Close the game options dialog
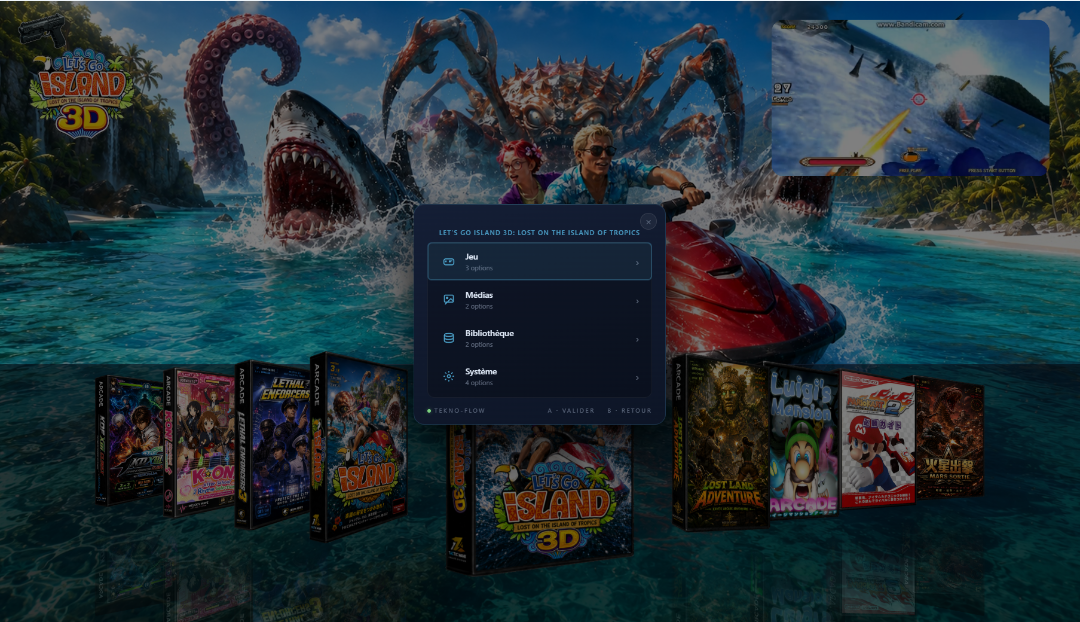The height and width of the screenshot is (622, 1080). (648, 221)
